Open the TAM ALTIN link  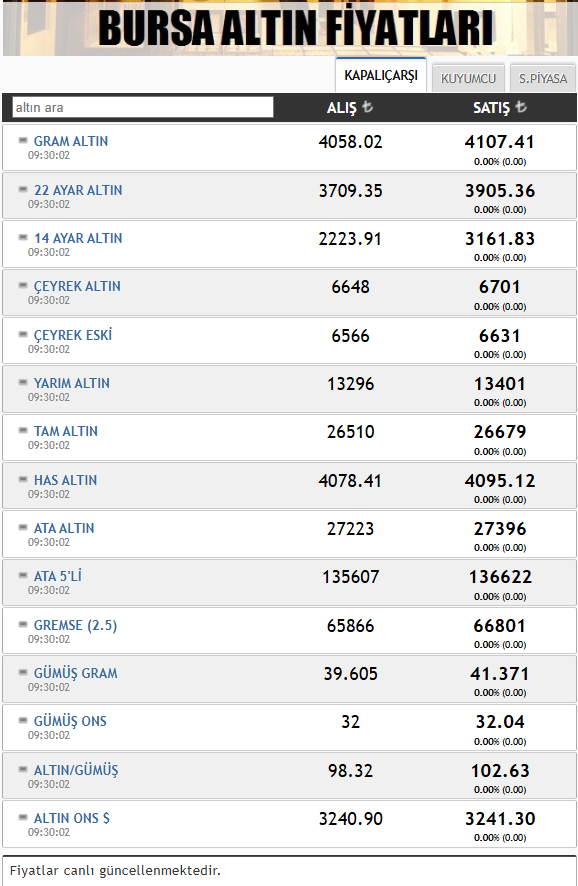click(x=66, y=431)
